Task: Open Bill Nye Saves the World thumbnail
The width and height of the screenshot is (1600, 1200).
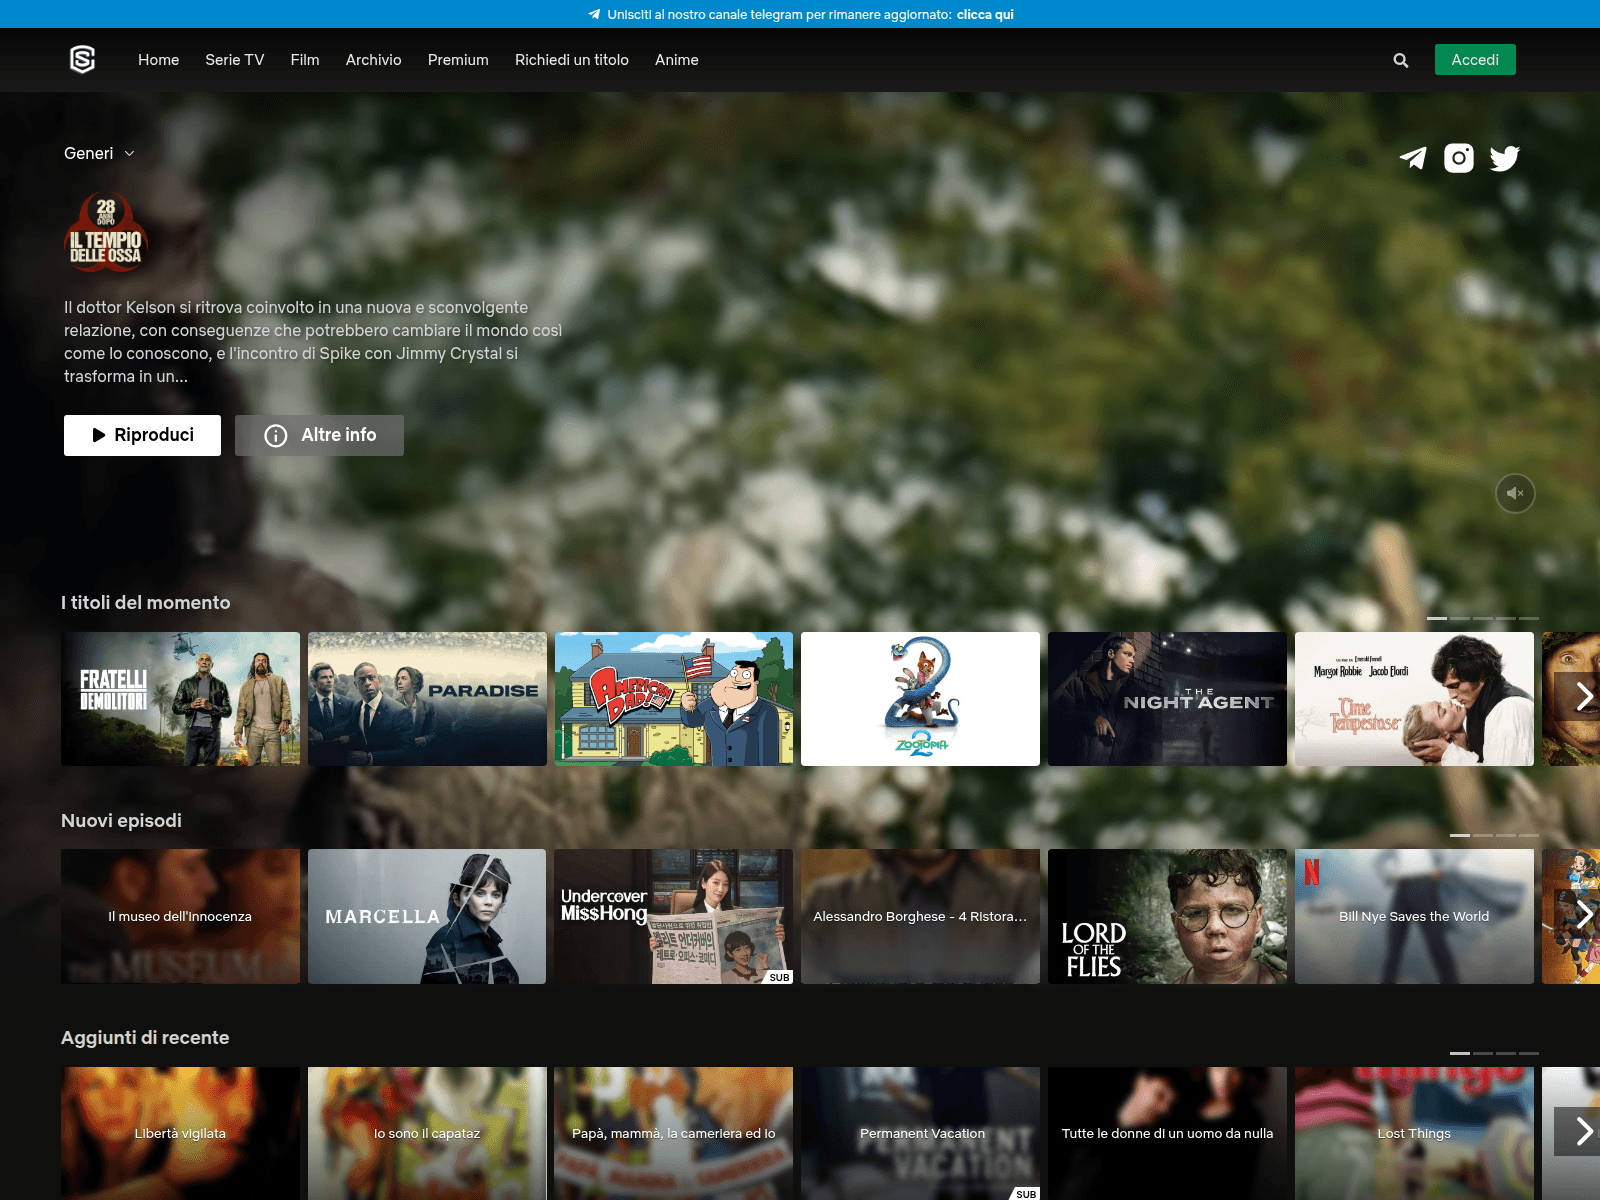Action: [1414, 916]
